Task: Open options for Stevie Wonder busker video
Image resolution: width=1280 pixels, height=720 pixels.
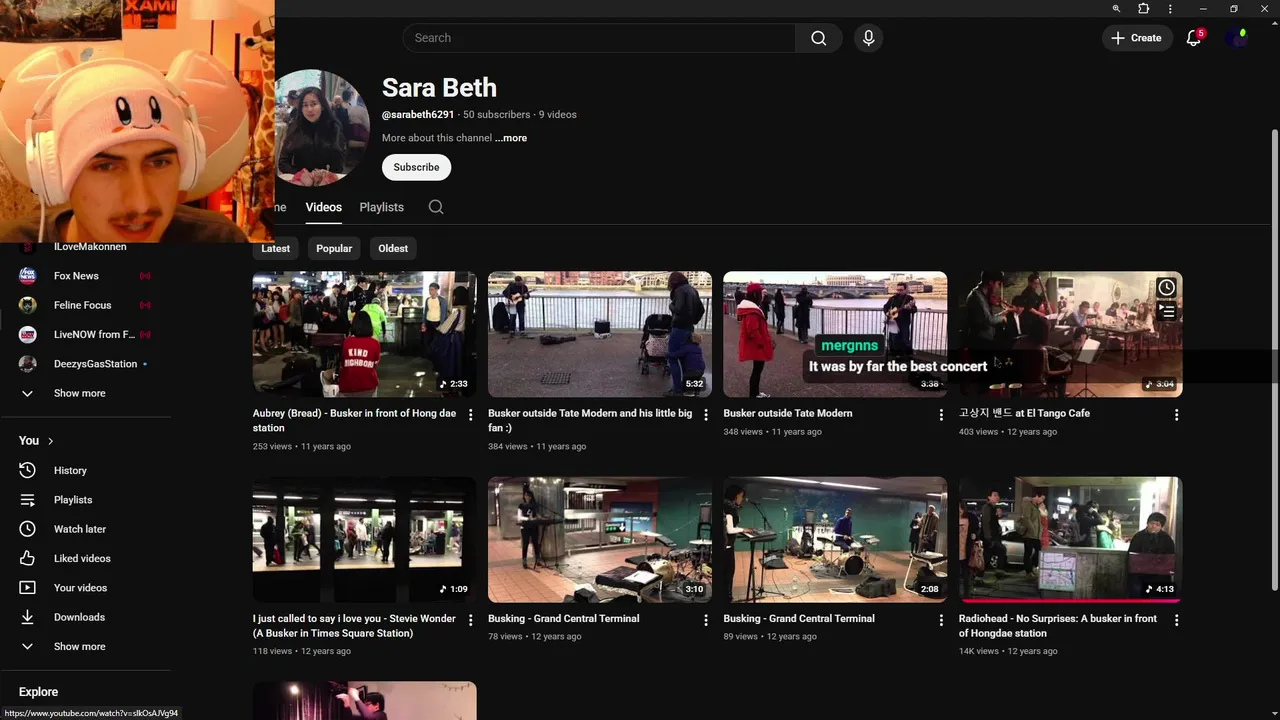Action: pos(470,620)
